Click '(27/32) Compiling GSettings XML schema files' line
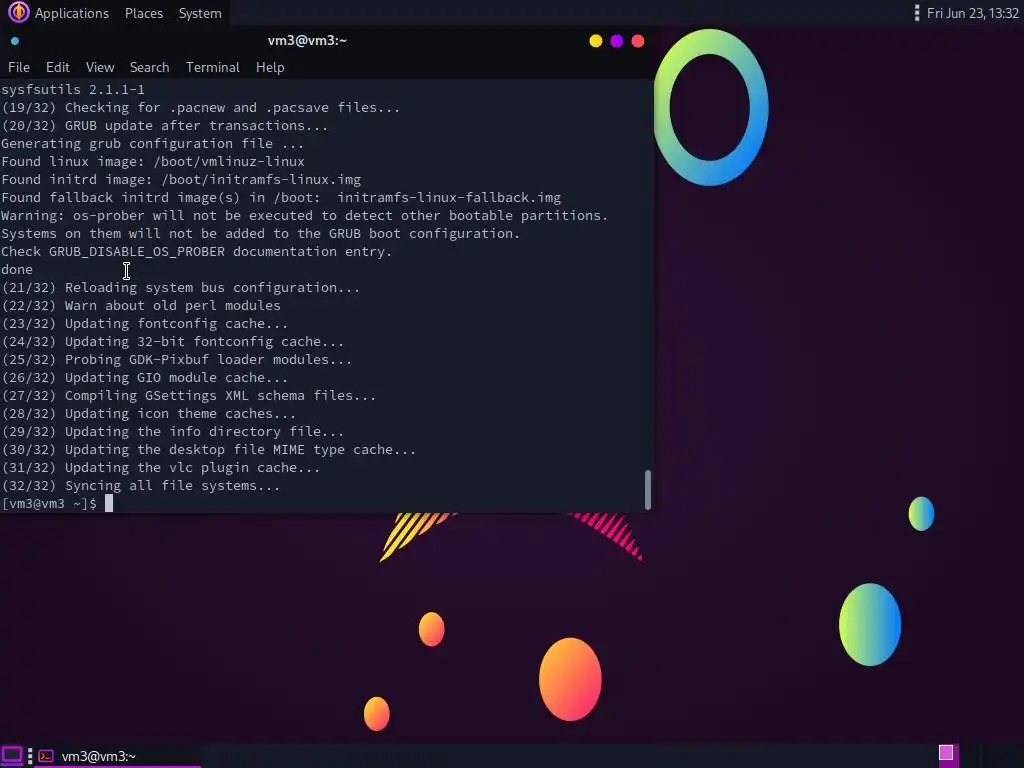This screenshot has height=768, width=1024. click(189, 396)
